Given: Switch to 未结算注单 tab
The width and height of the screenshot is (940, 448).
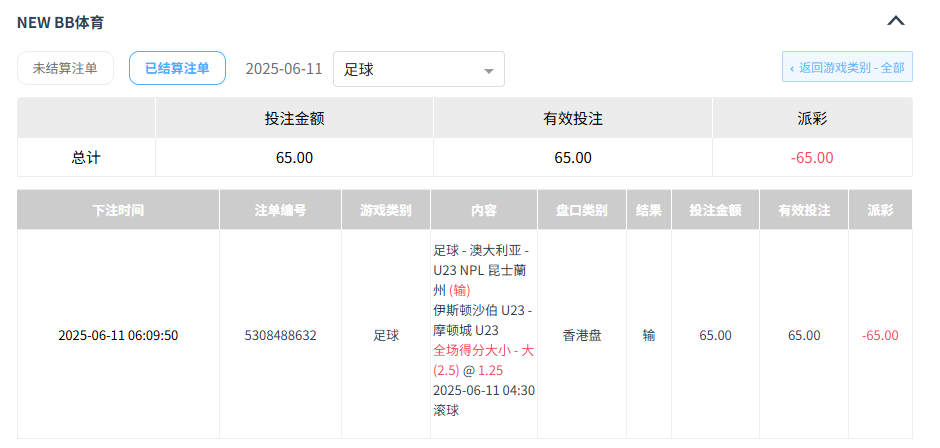Looking at the screenshot, I should click(65, 68).
